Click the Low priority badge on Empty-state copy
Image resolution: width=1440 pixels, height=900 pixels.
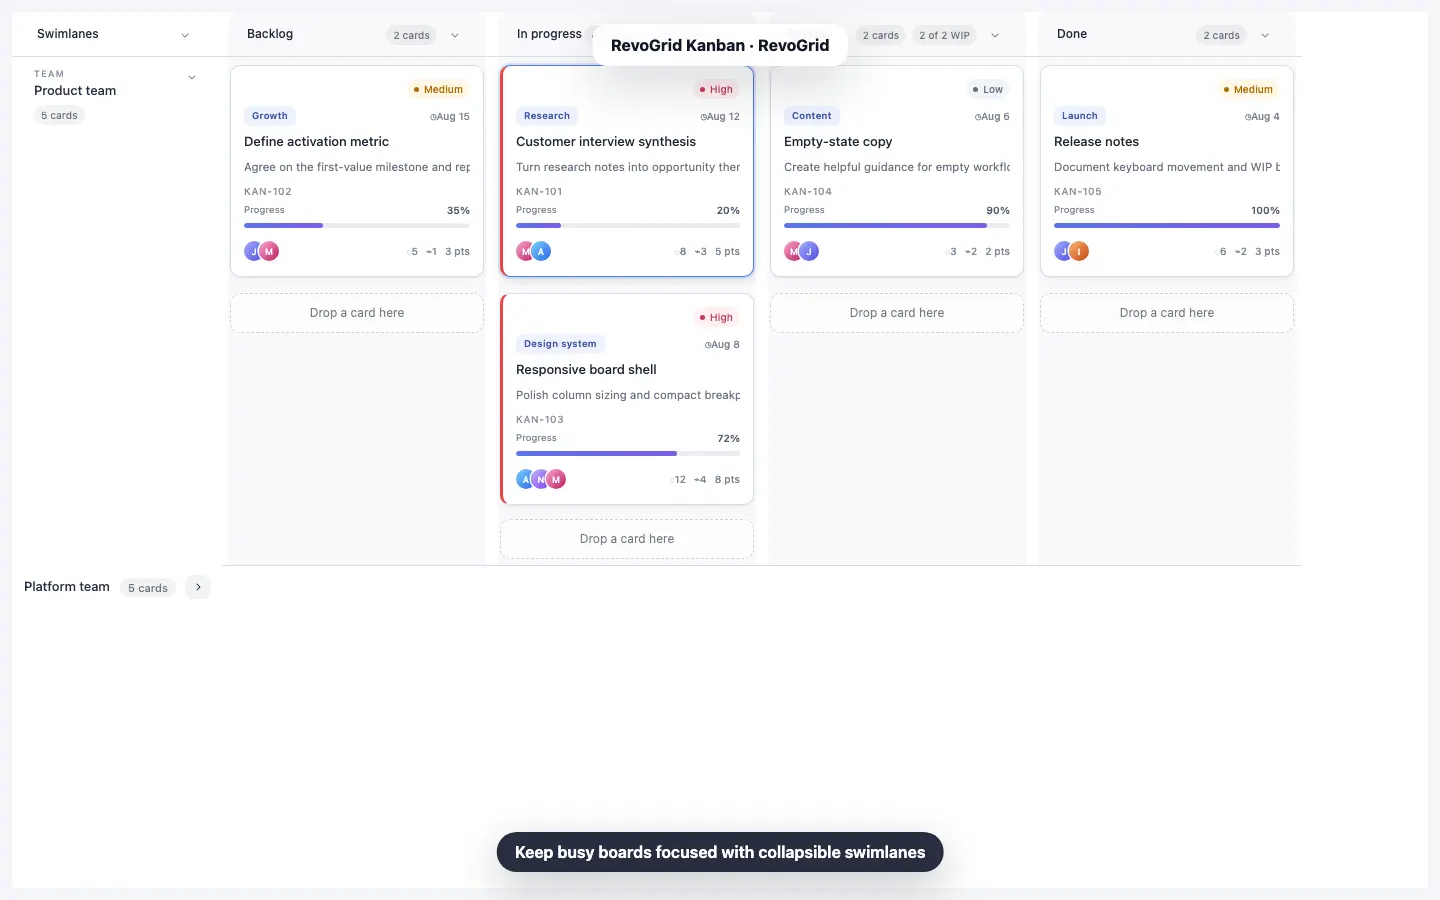click(x=987, y=90)
